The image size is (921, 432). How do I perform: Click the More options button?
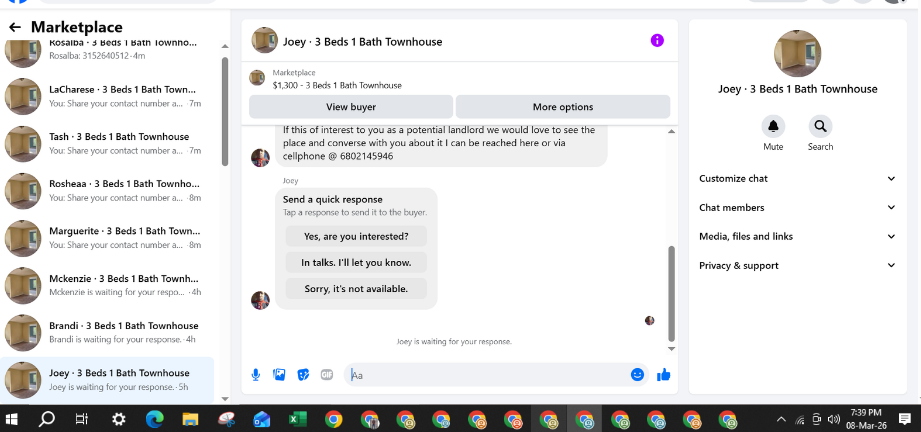563,107
